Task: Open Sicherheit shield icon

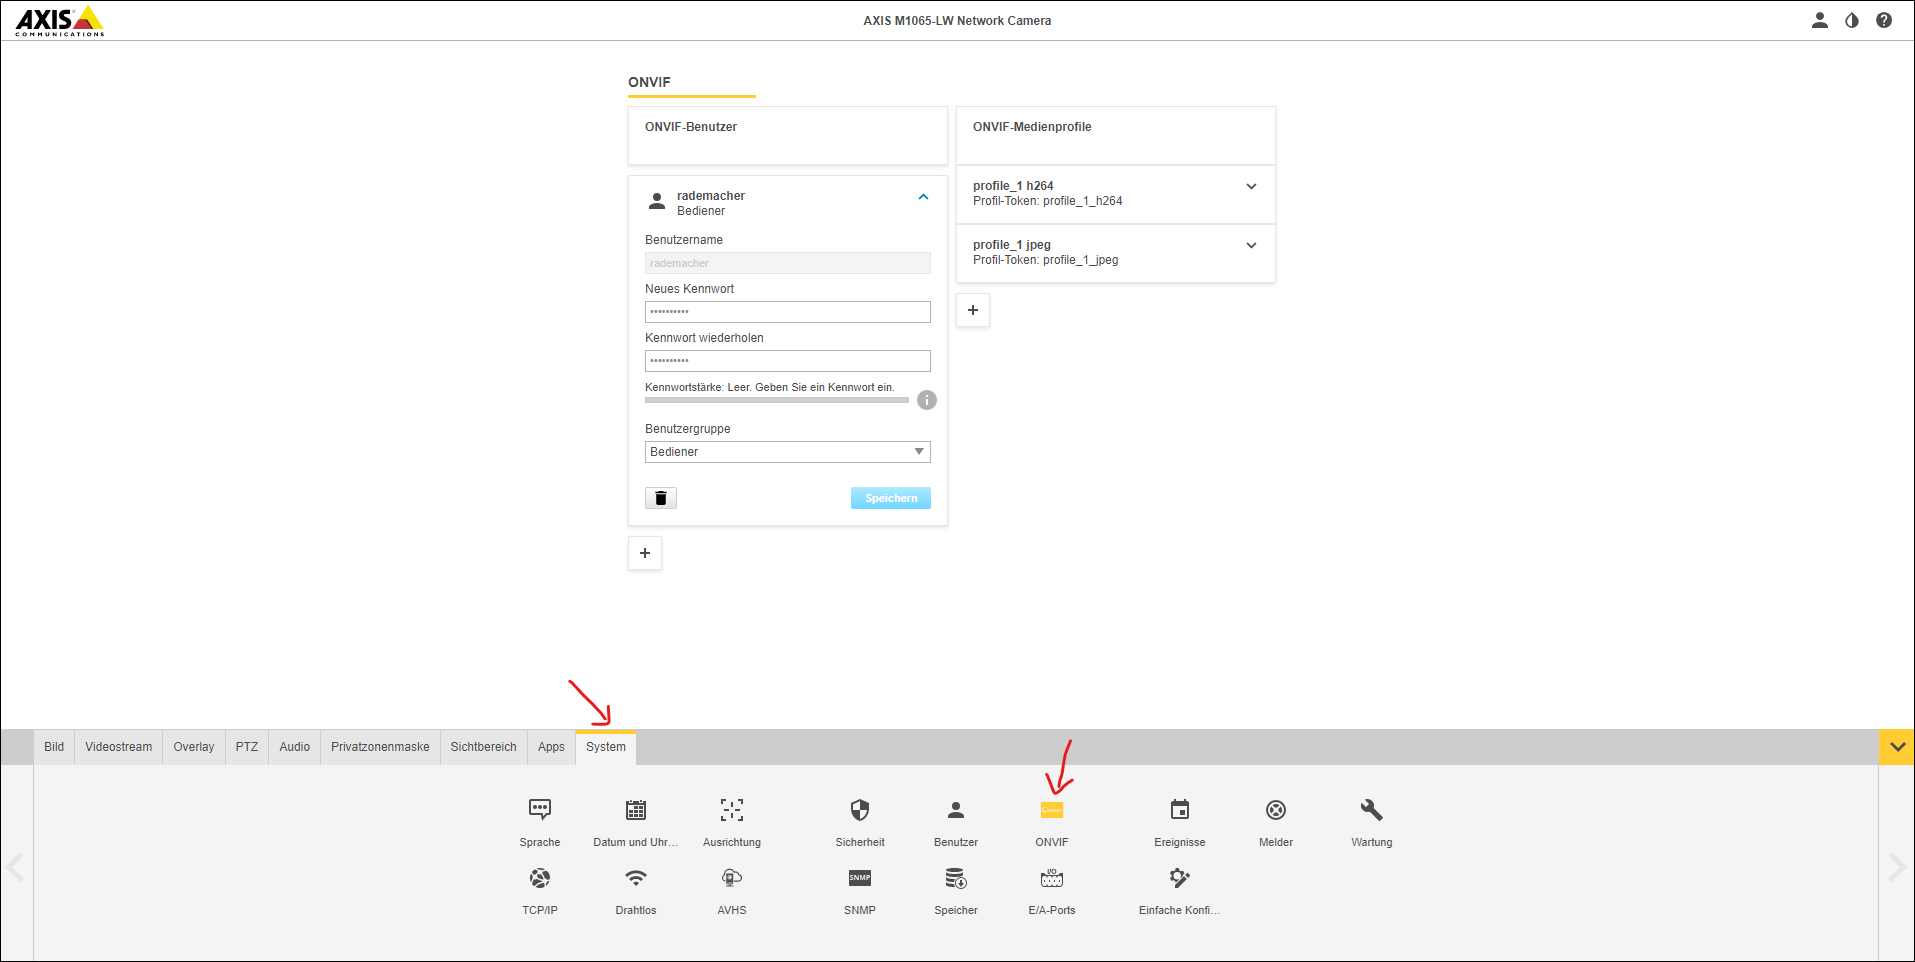Action: point(860,810)
